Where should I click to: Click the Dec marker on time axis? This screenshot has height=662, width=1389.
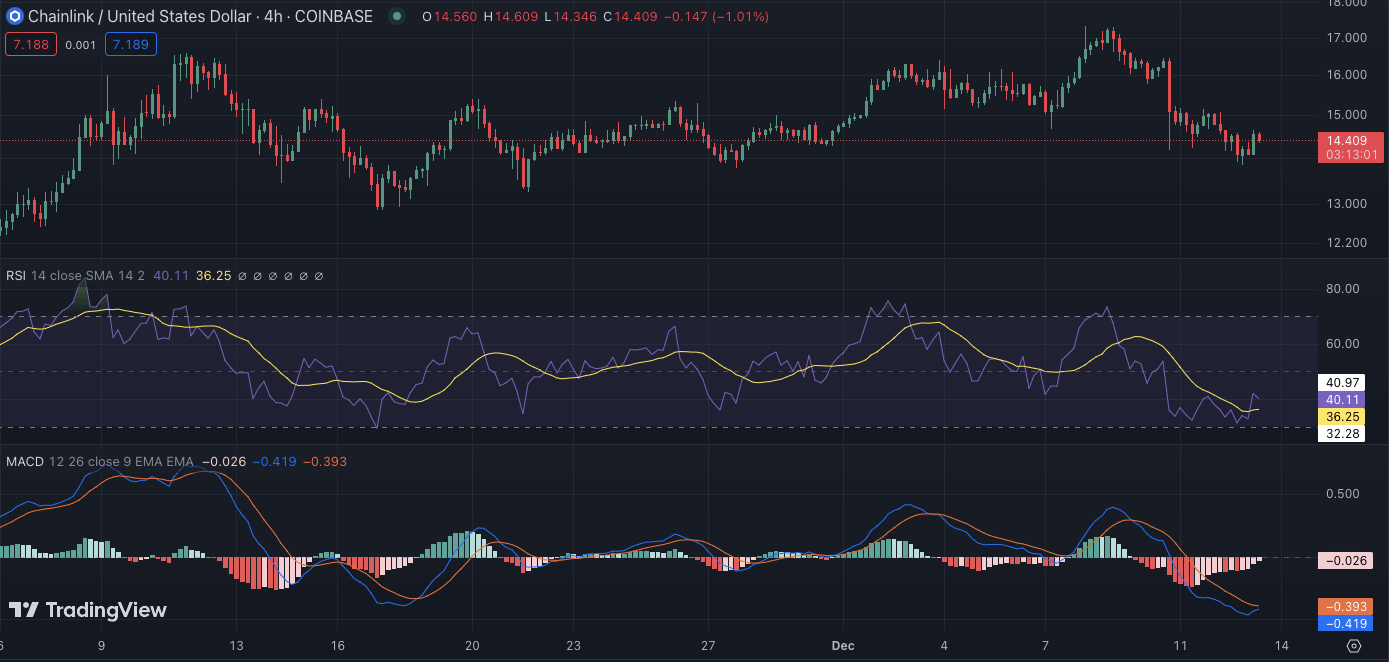[x=843, y=646]
